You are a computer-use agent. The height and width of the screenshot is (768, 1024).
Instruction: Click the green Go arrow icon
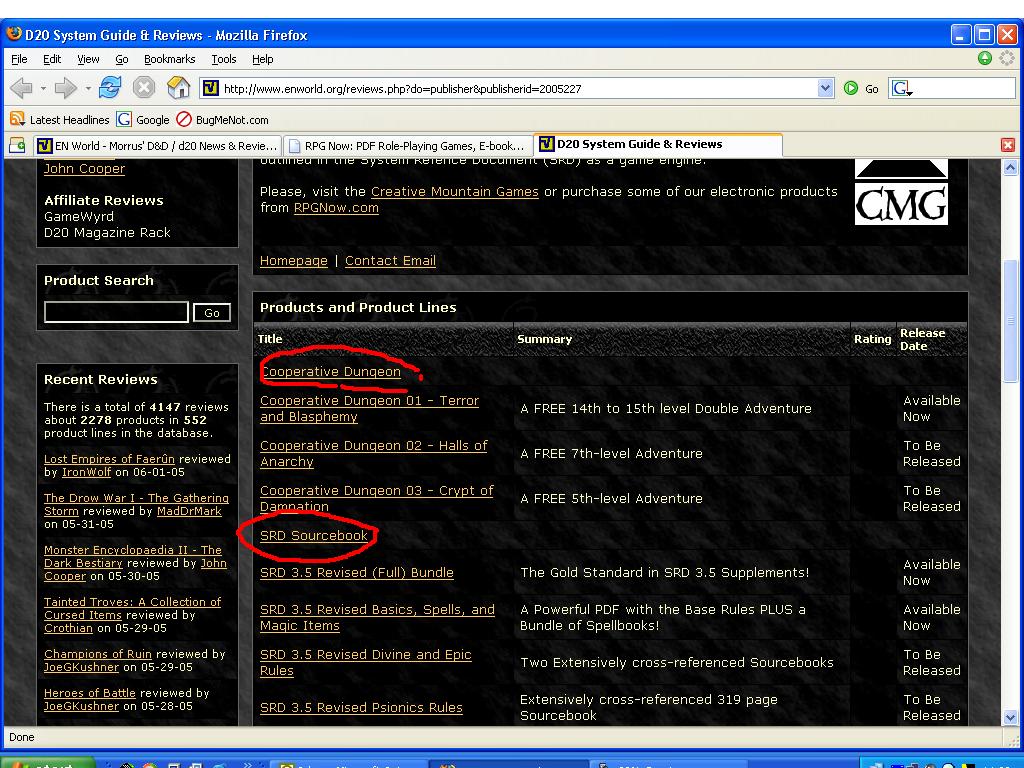pyautogui.click(x=851, y=88)
